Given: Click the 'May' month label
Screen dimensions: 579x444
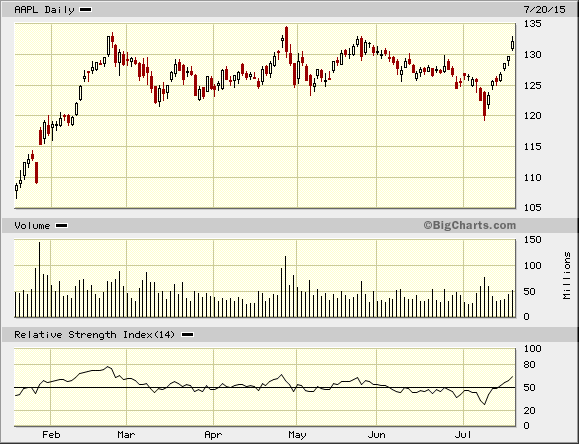Looking at the screenshot, I should 297,435.
